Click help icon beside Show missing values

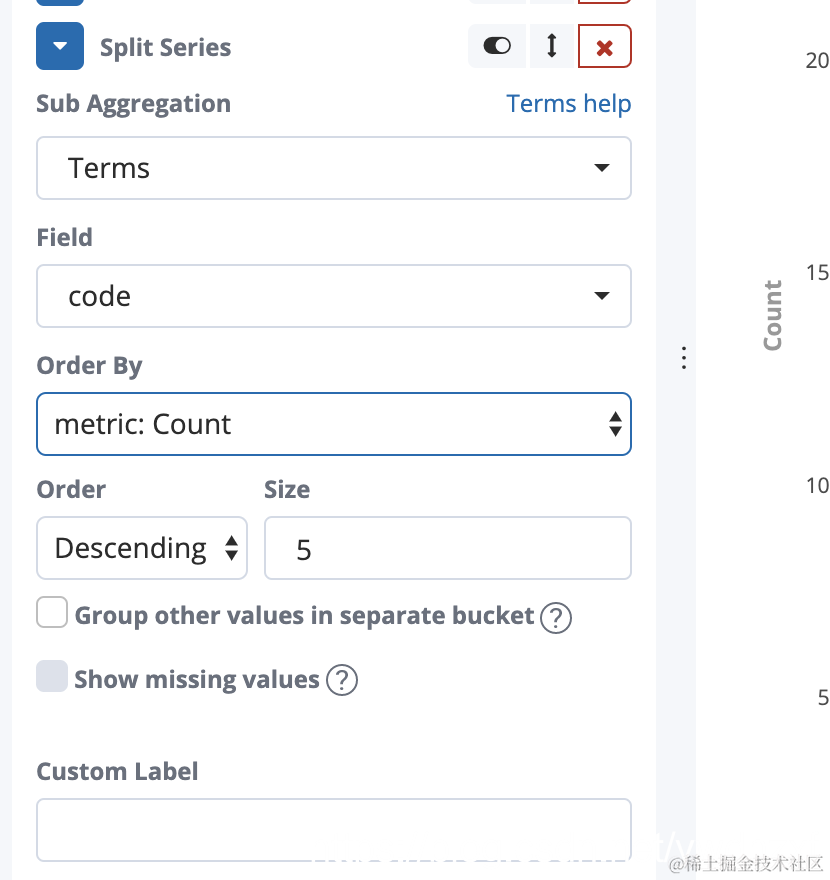pos(341,681)
